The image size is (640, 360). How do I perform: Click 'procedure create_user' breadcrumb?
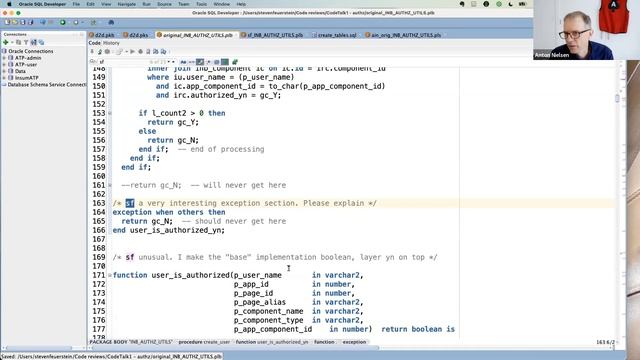coord(204,342)
